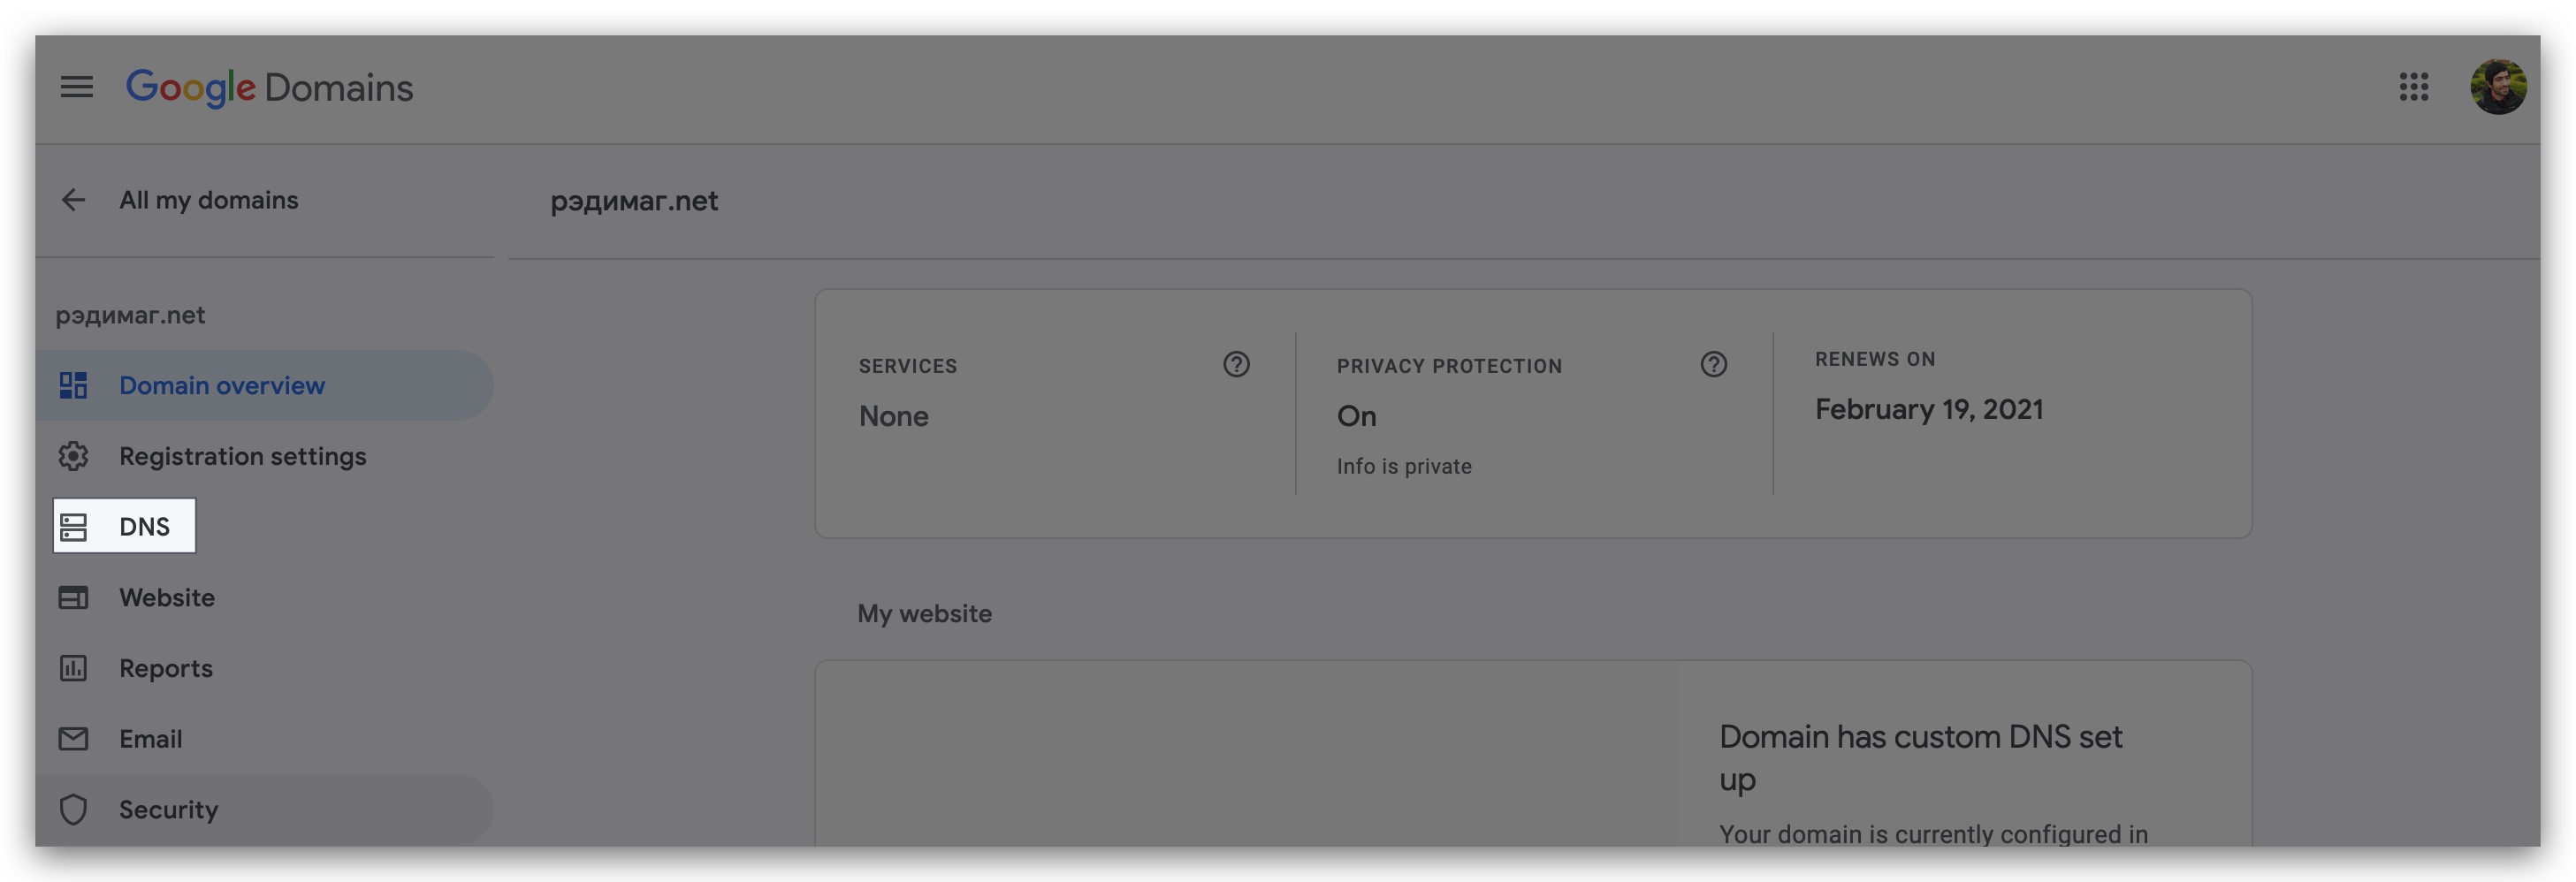Open the hamburger main menu
The image size is (2576, 882).
coord(76,87)
